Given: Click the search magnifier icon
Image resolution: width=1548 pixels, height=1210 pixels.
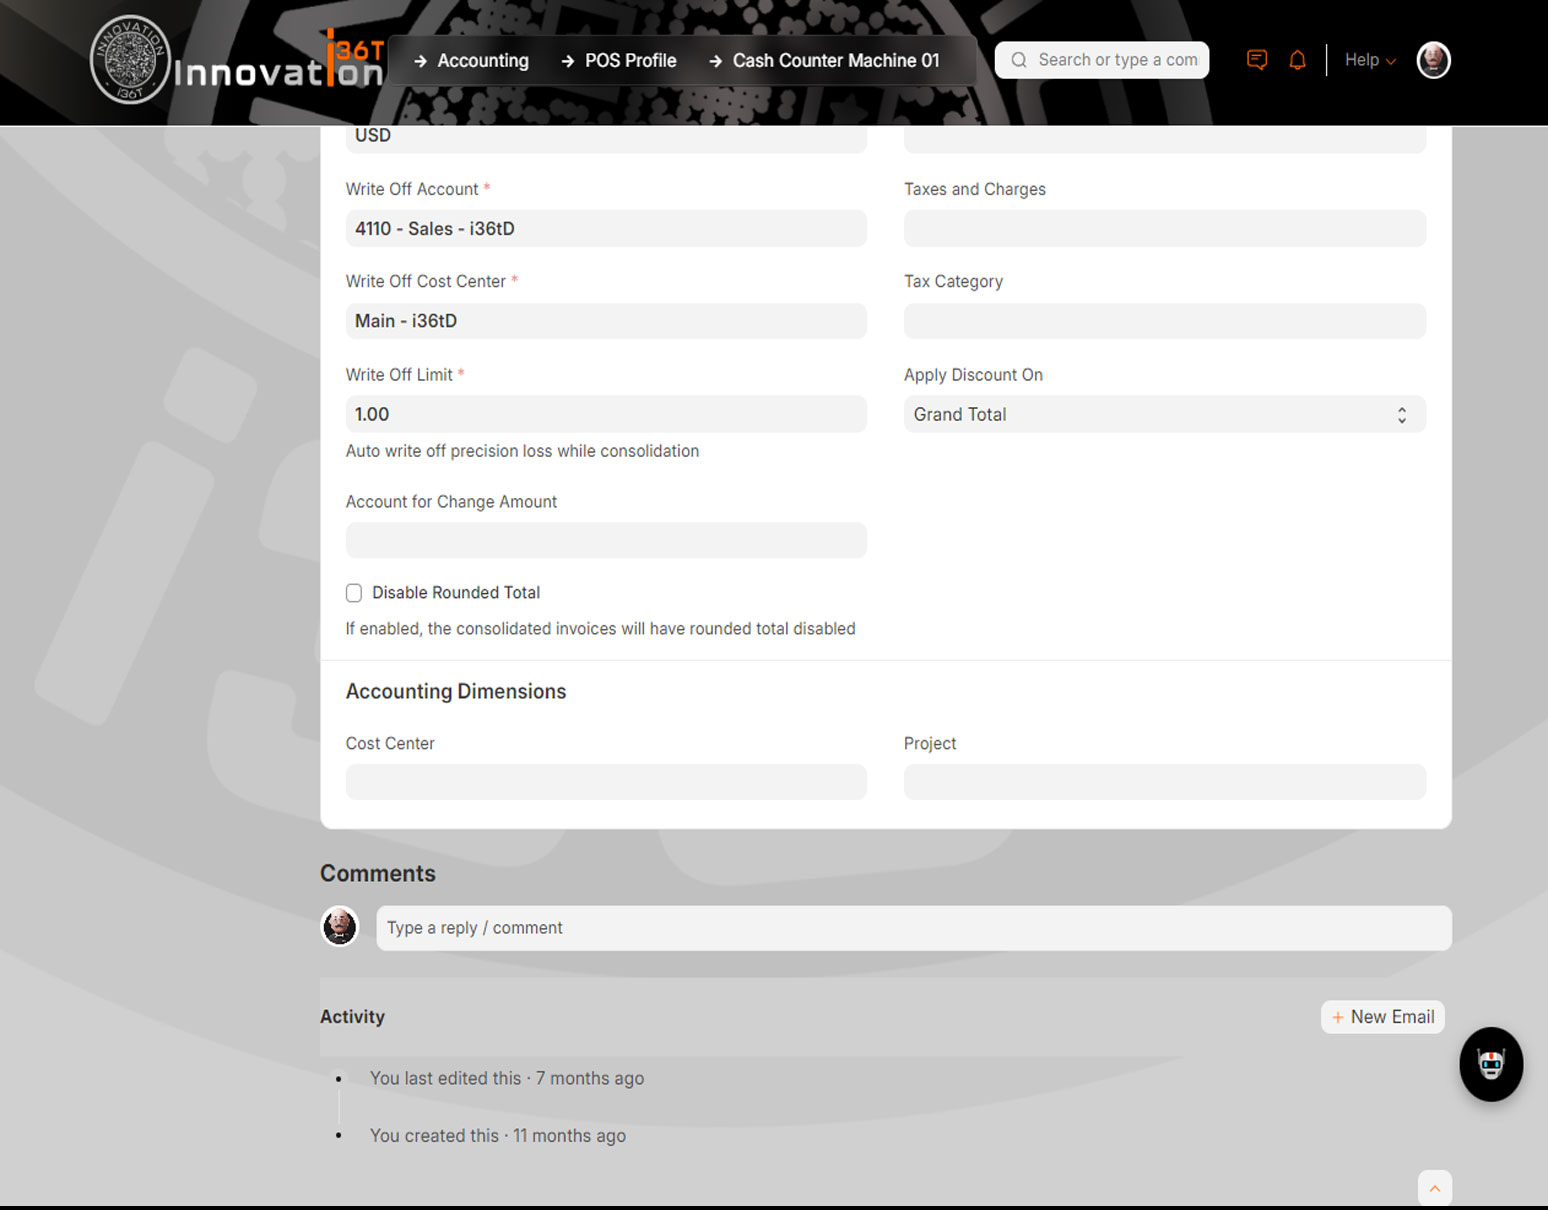Looking at the screenshot, I should (1019, 60).
